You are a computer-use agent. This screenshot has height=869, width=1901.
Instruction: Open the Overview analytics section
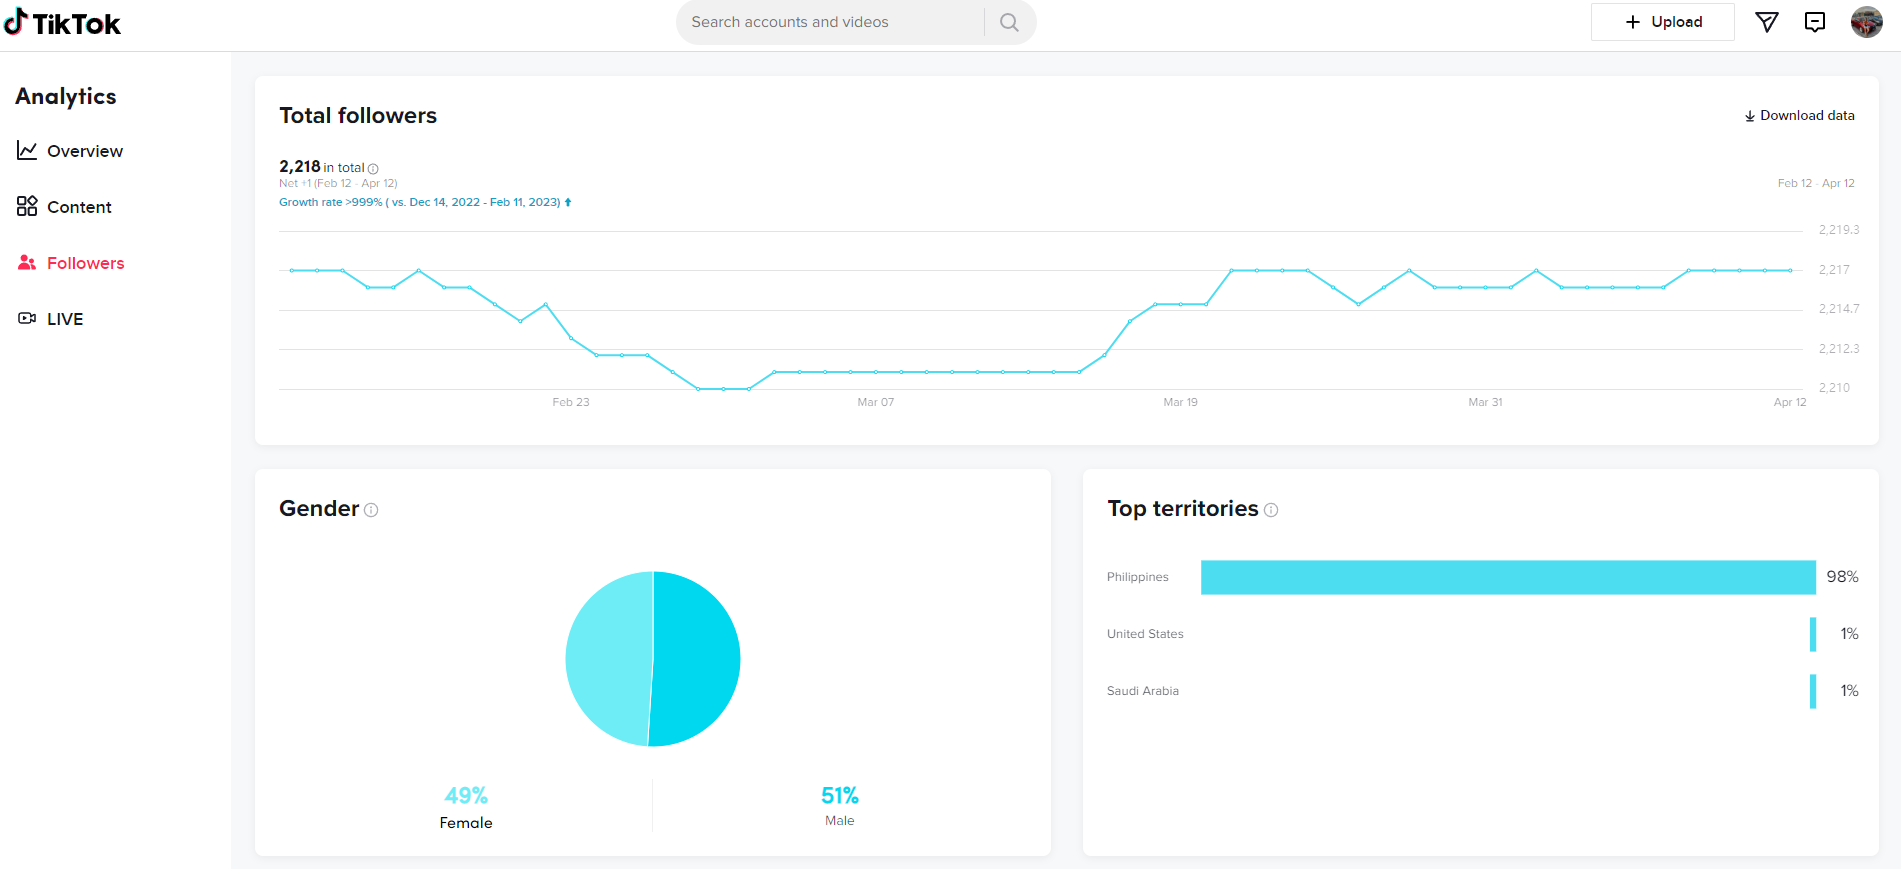point(70,151)
